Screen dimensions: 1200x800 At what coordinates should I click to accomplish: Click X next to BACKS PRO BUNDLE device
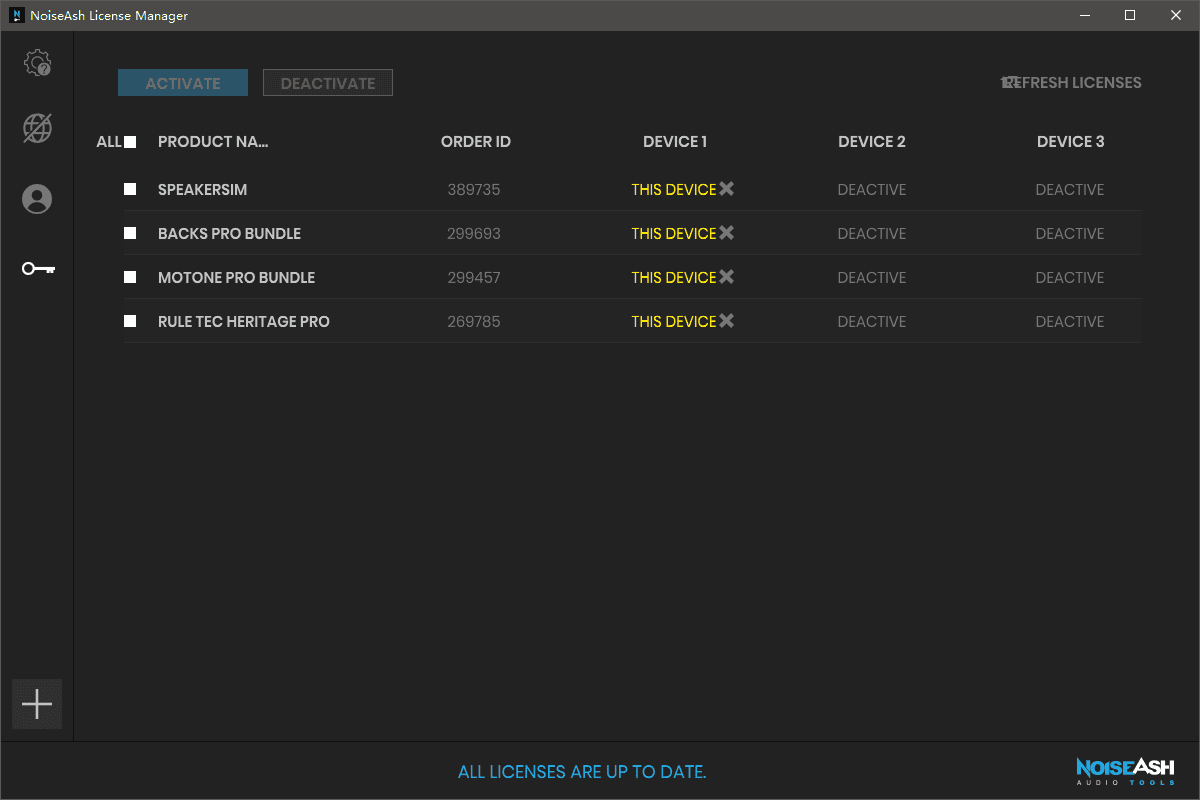point(727,233)
